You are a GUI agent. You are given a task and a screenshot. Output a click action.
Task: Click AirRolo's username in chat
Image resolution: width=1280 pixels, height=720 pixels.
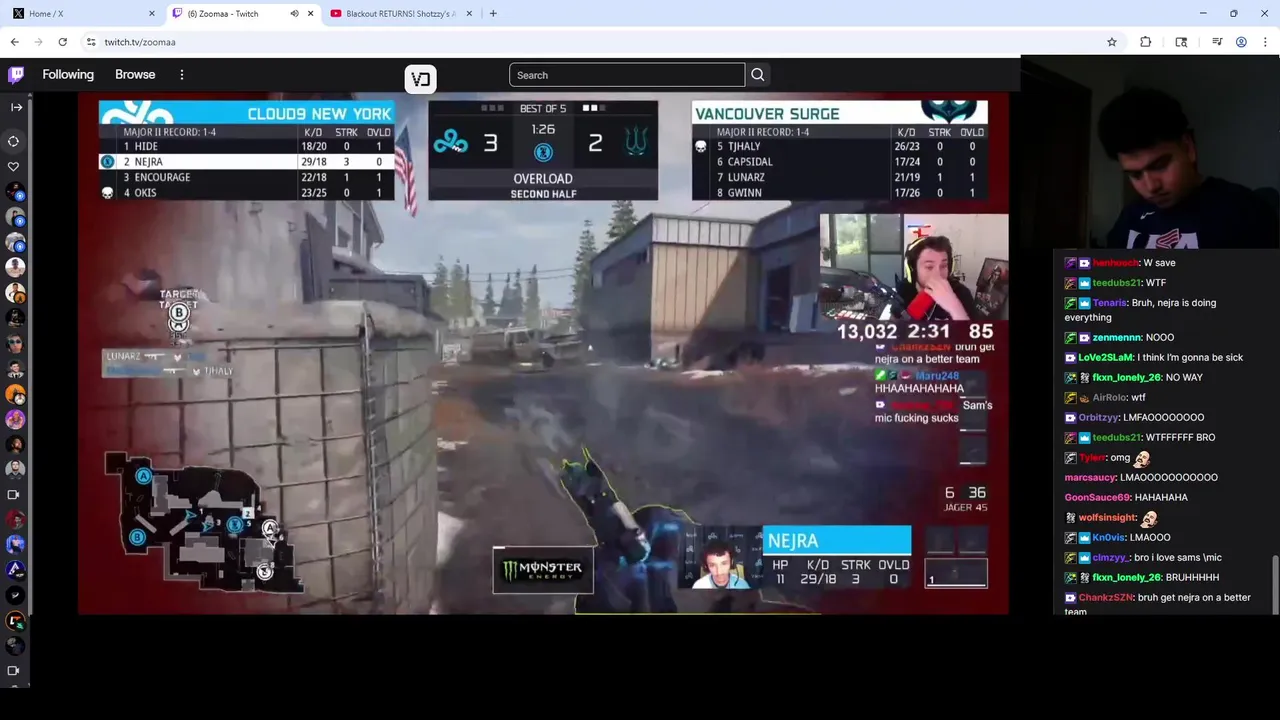click(x=1109, y=398)
